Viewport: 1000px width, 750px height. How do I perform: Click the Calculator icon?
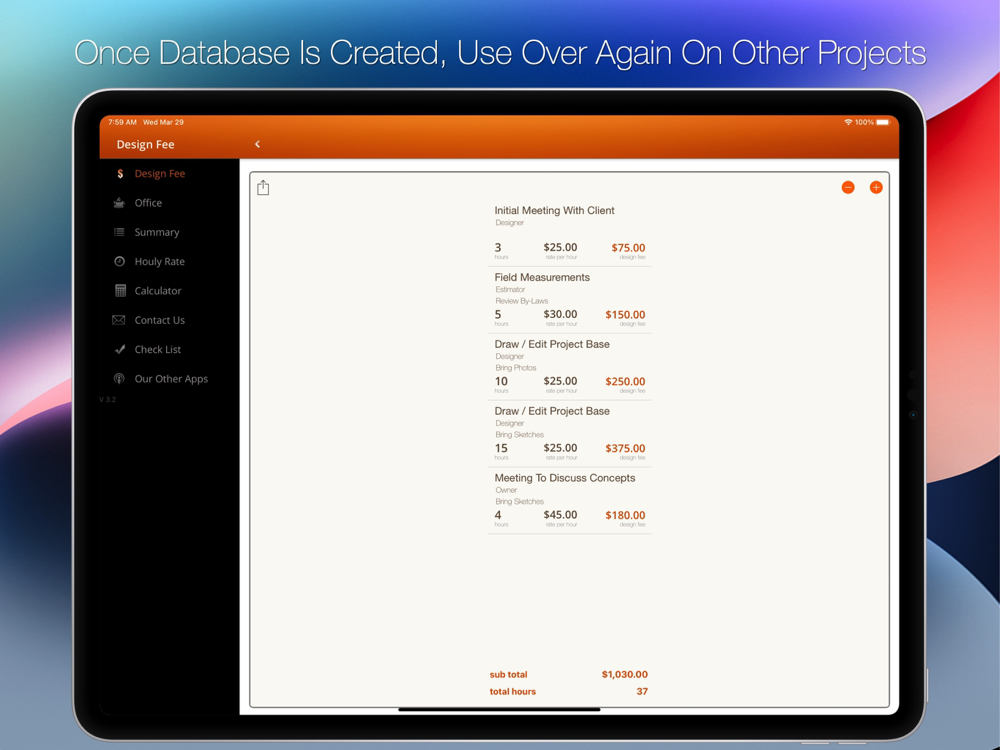tap(120, 291)
